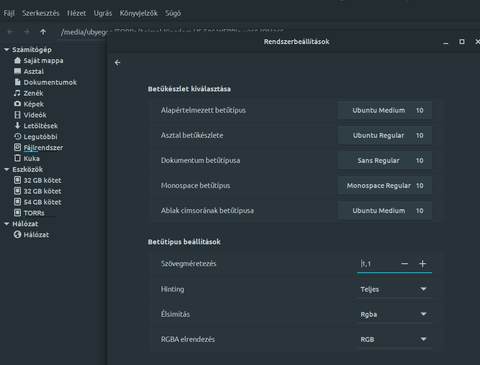The height and width of the screenshot is (365, 480).
Task: Collapse the Eszközök devices section
Action: click(6, 169)
